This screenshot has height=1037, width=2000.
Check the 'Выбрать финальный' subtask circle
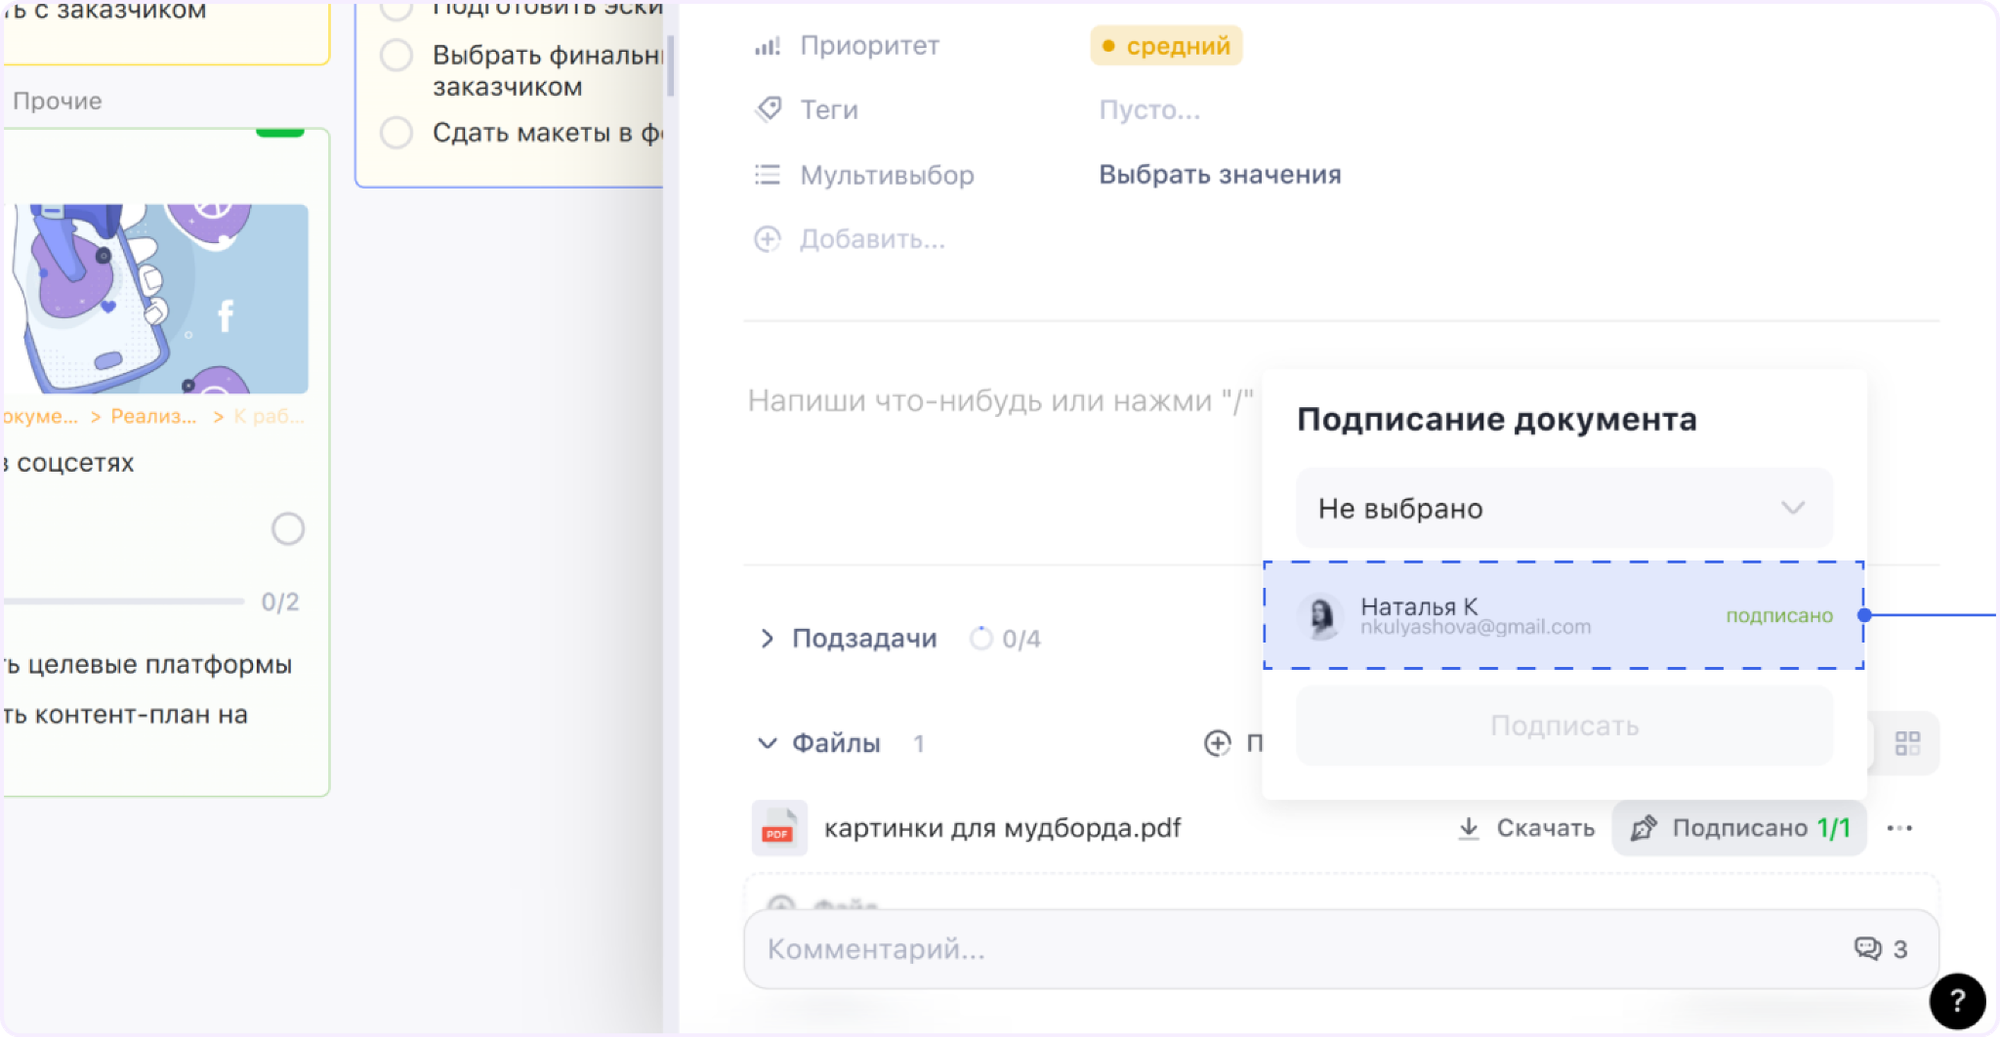[397, 55]
